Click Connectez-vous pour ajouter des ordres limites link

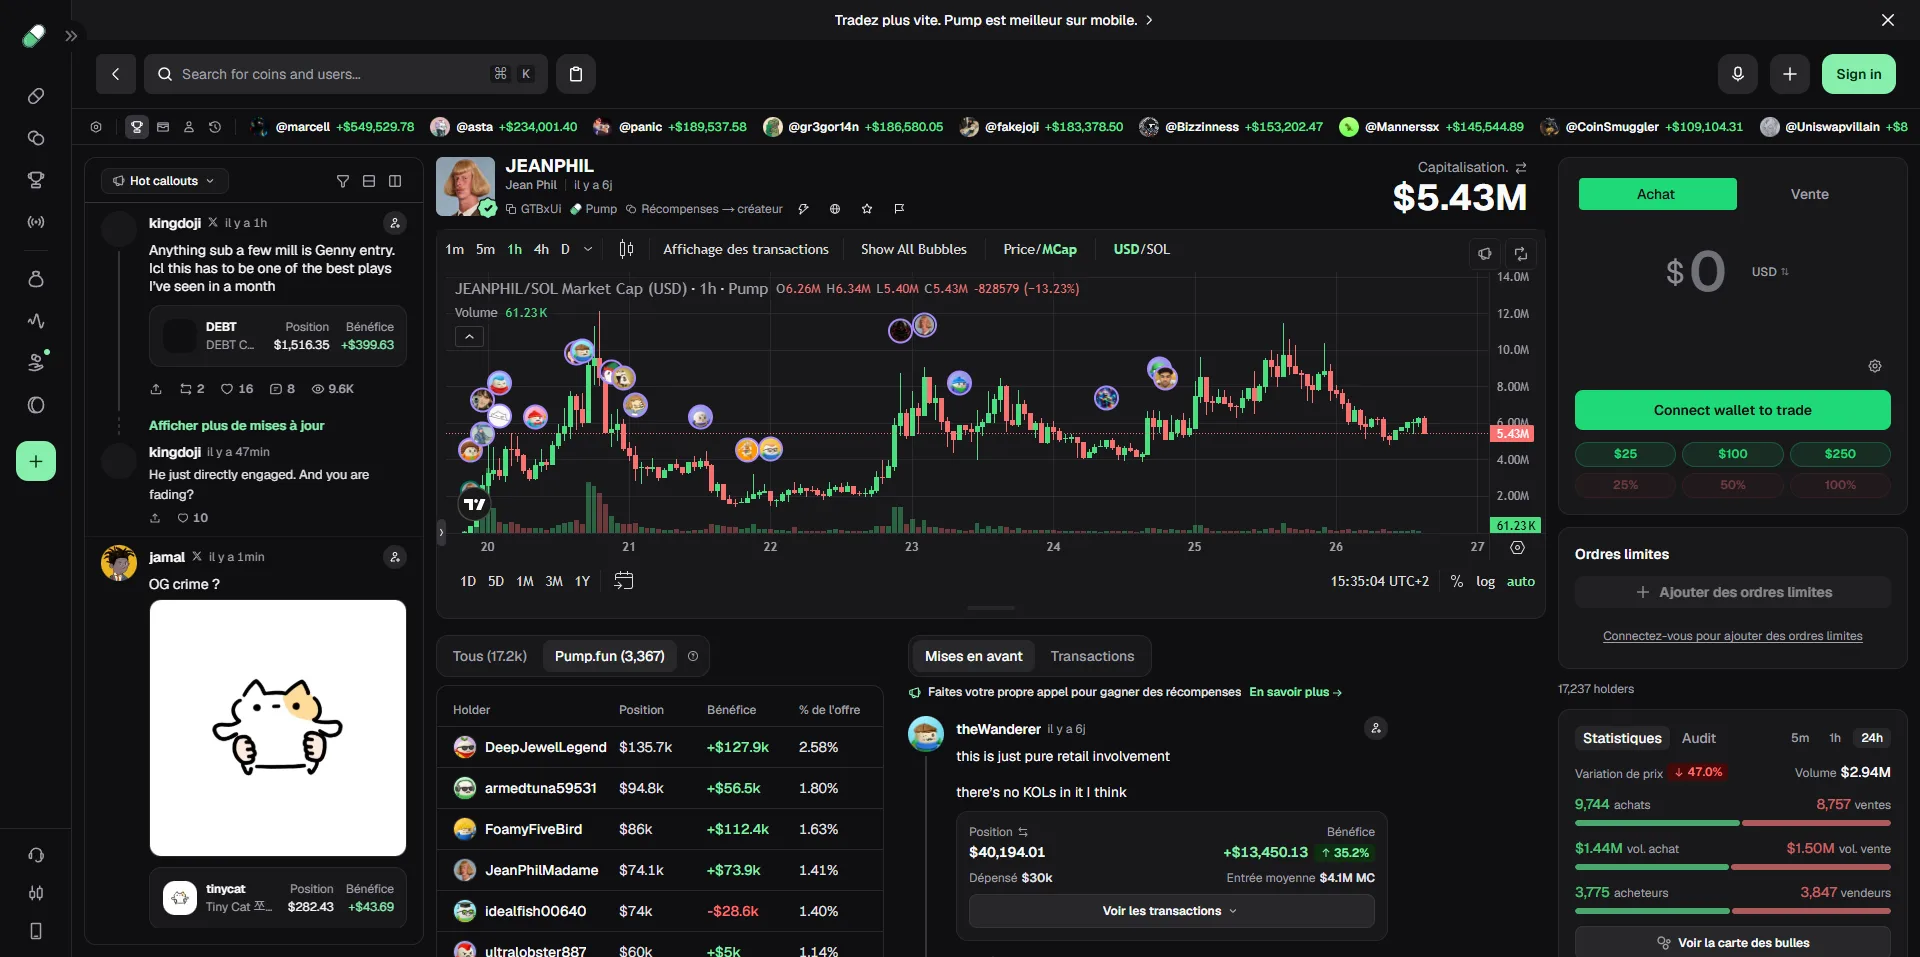click(1733, 636)
